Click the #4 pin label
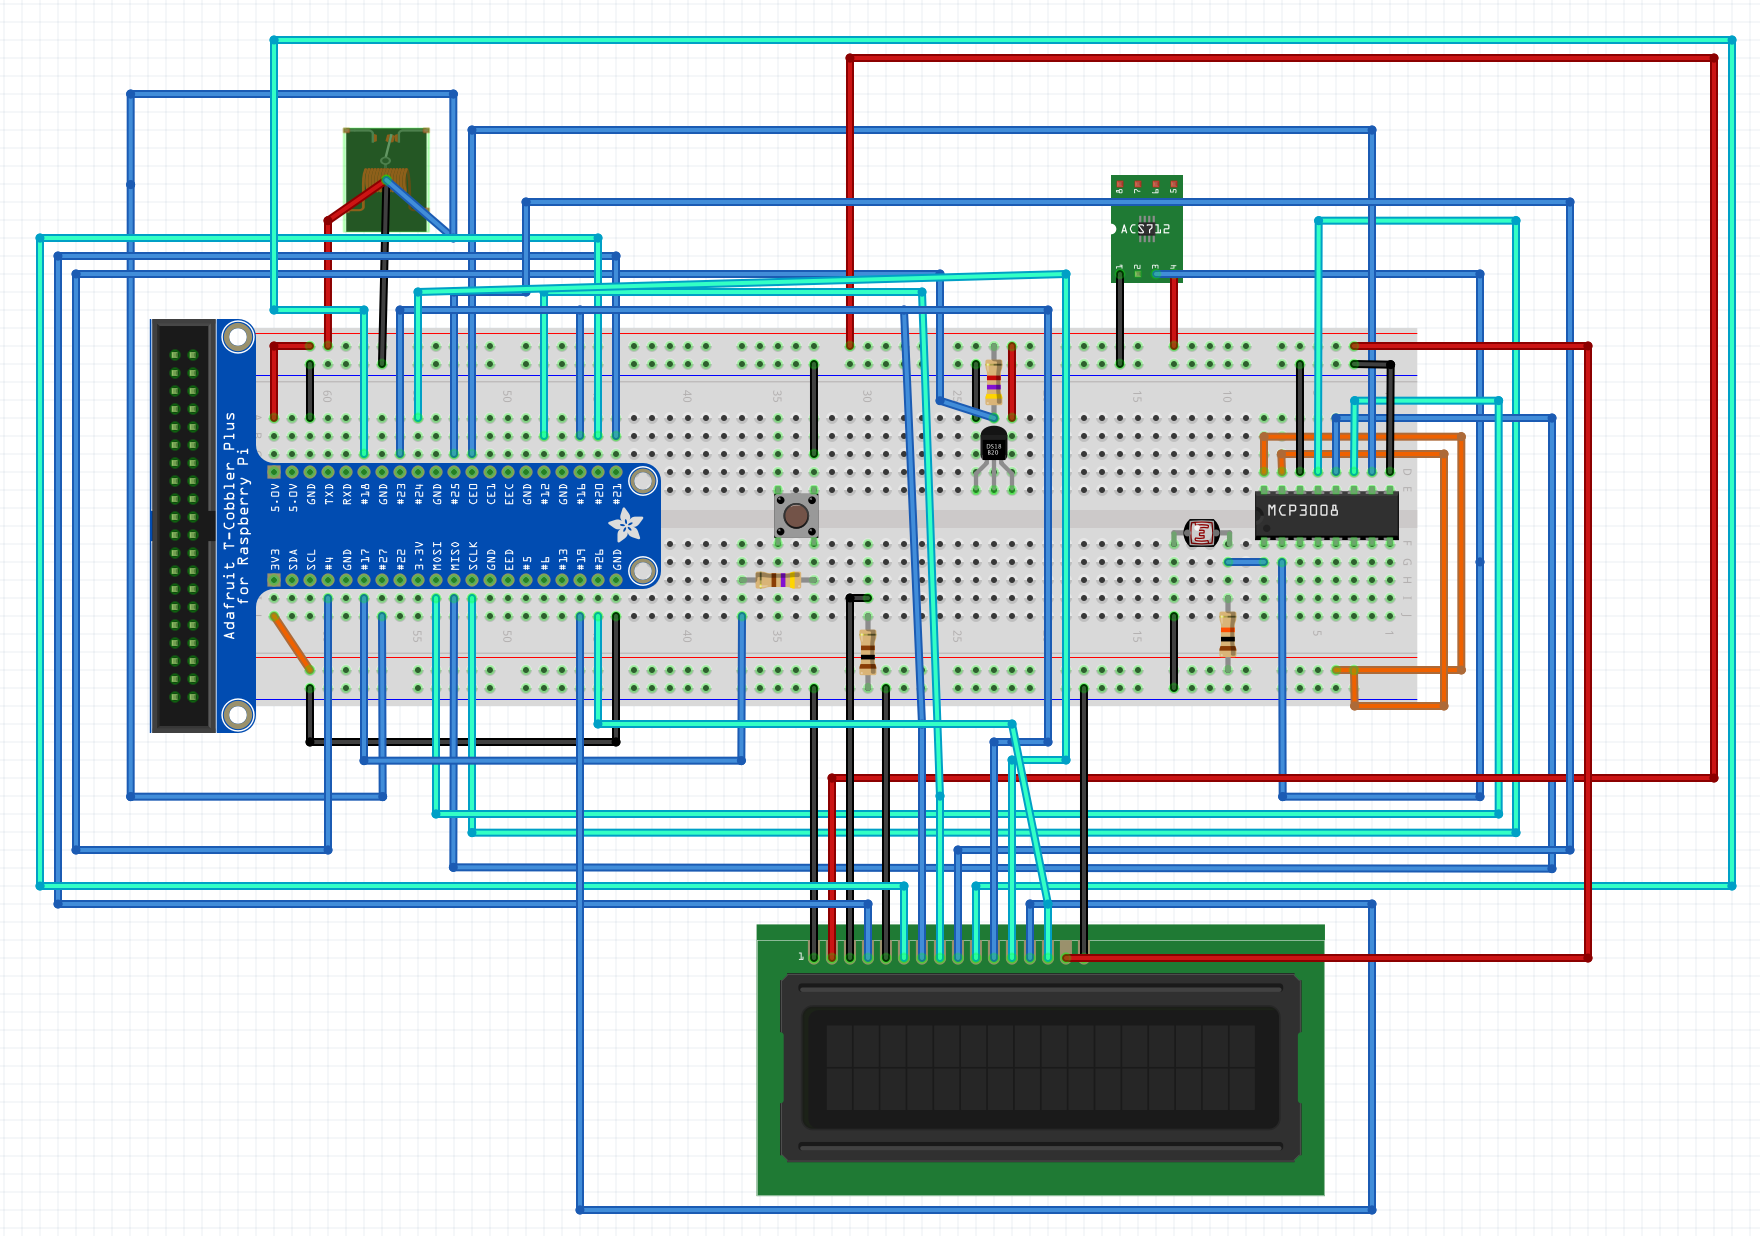This screenshot has width=1760, height=1236. (x=328, y=563)
